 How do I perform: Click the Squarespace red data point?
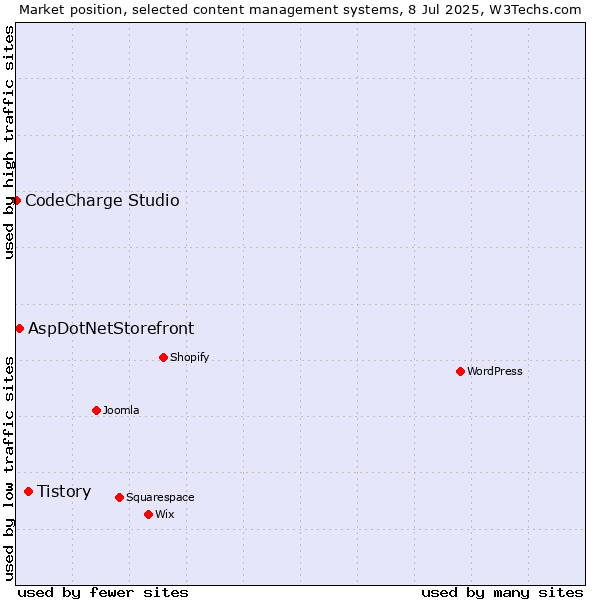coord(119,497)
